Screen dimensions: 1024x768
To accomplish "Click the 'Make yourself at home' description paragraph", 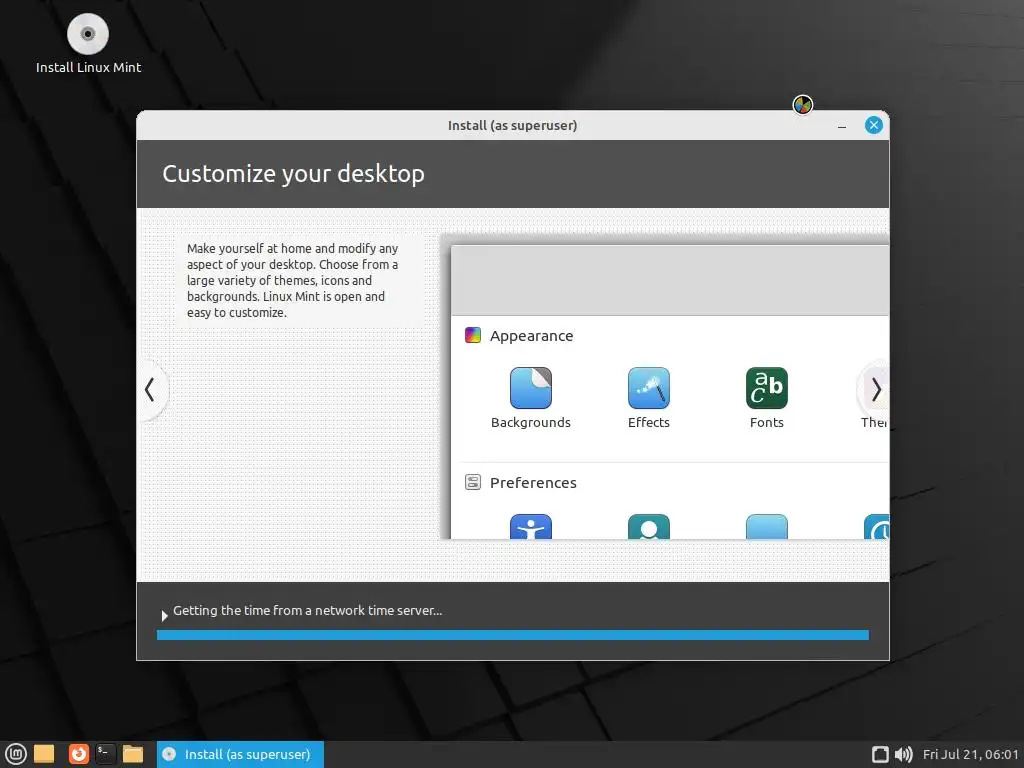I will pyautogui.click(x=293, y=280).
